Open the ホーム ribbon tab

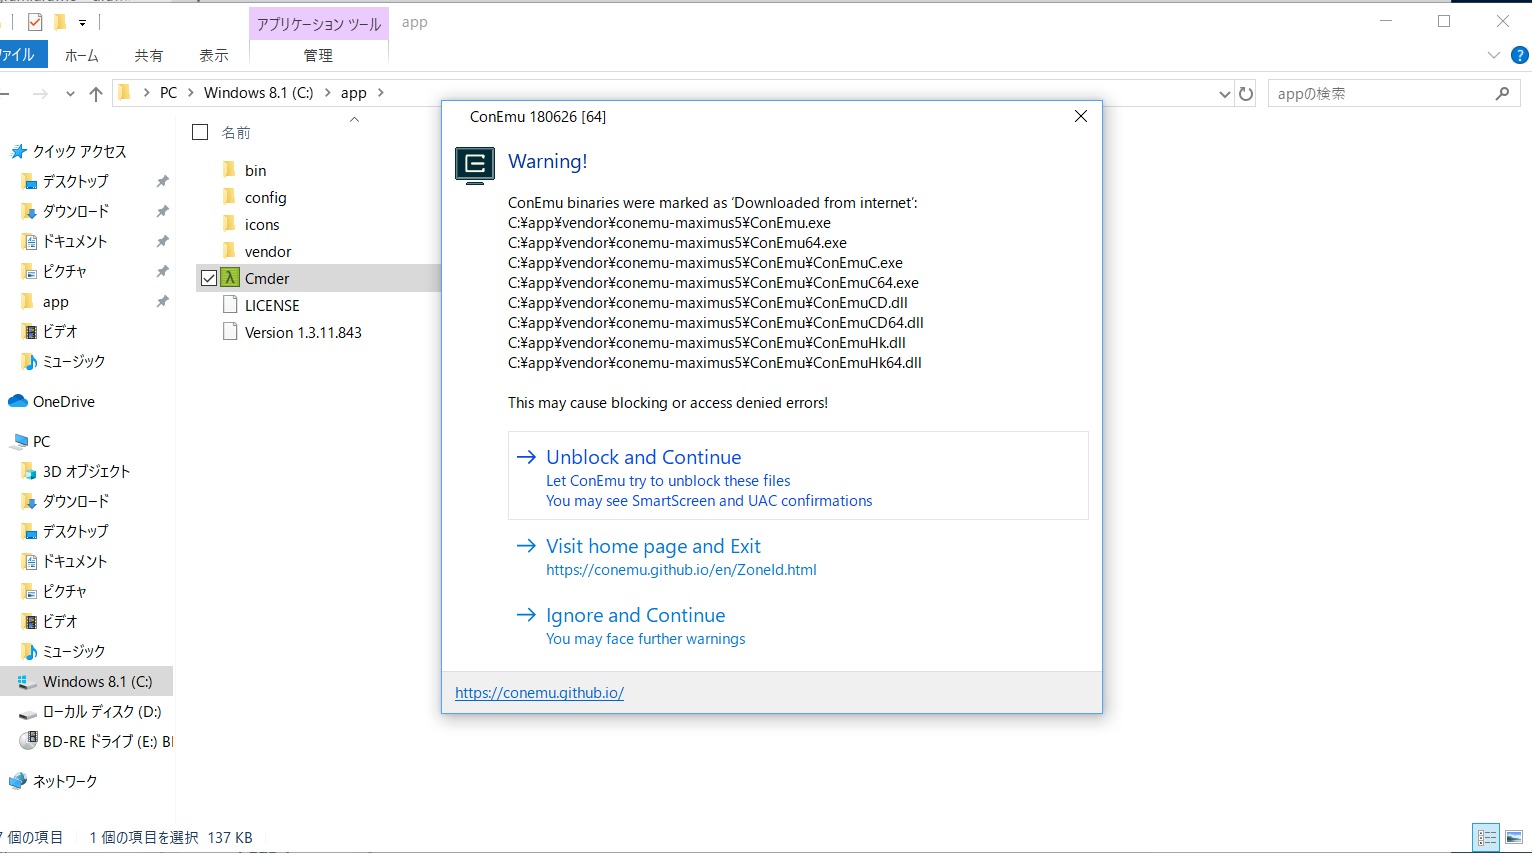[x=82, y=56]
